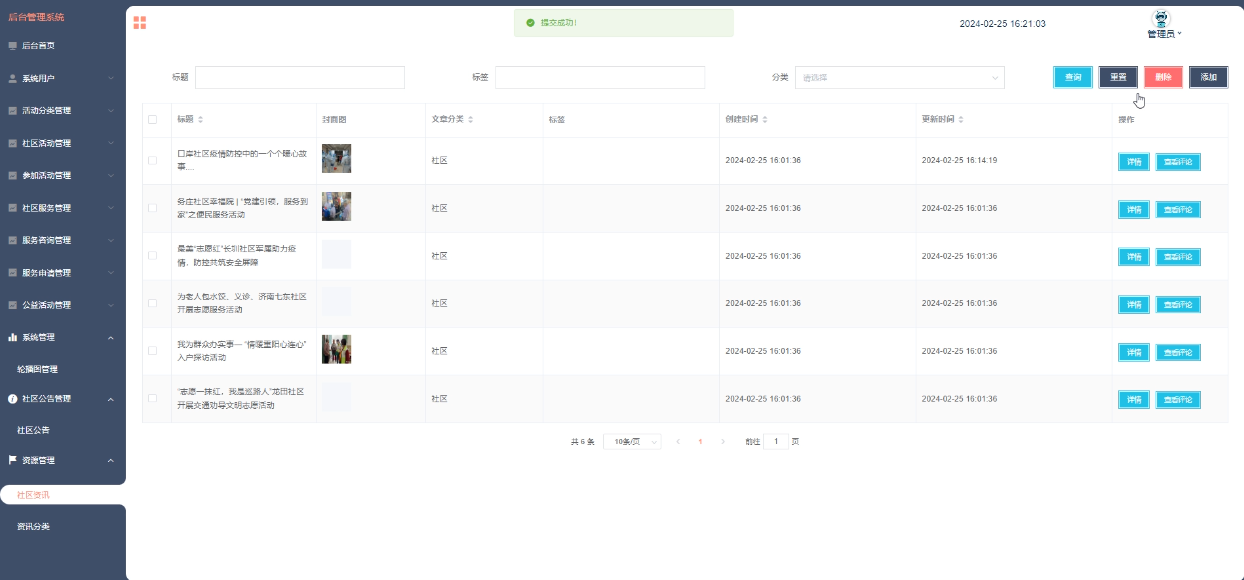Open the 管理员 account dropdown
The image size is (1244, 580).
tap(1164, 34)
